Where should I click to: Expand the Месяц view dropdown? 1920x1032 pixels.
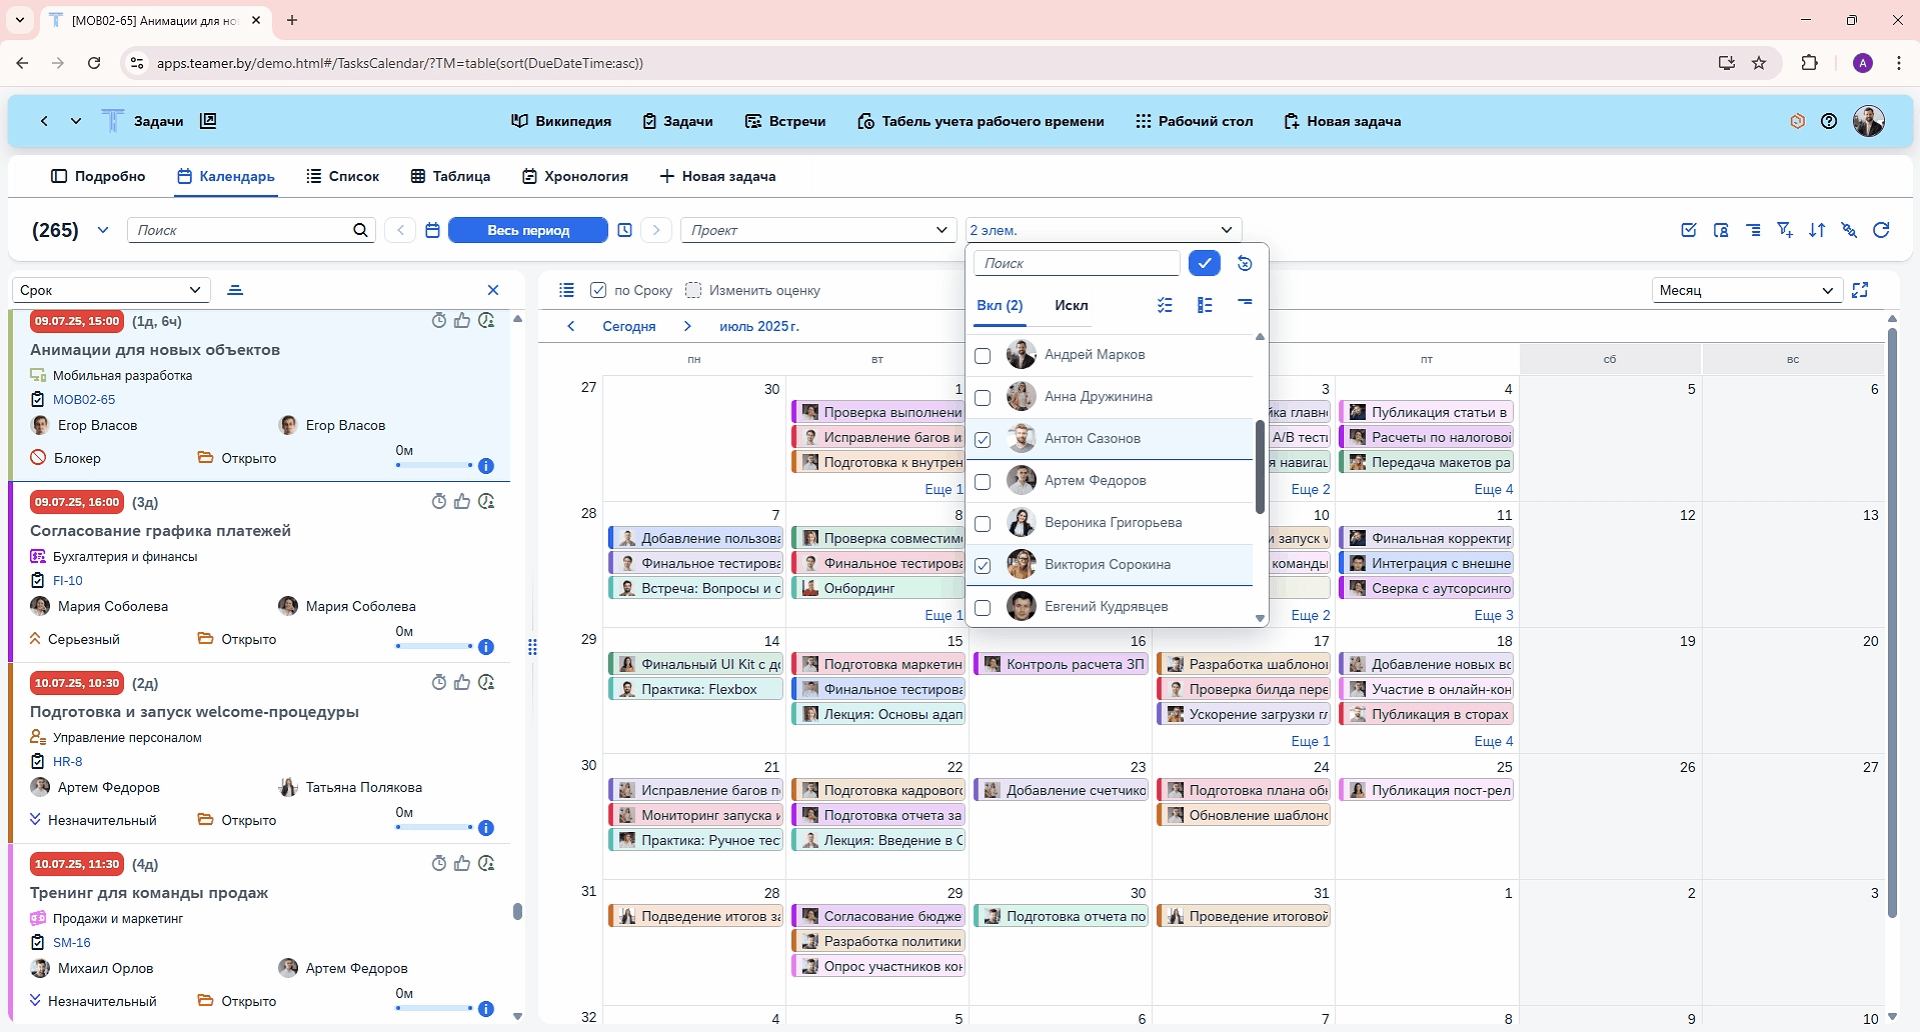click(x=1746, y=290)
